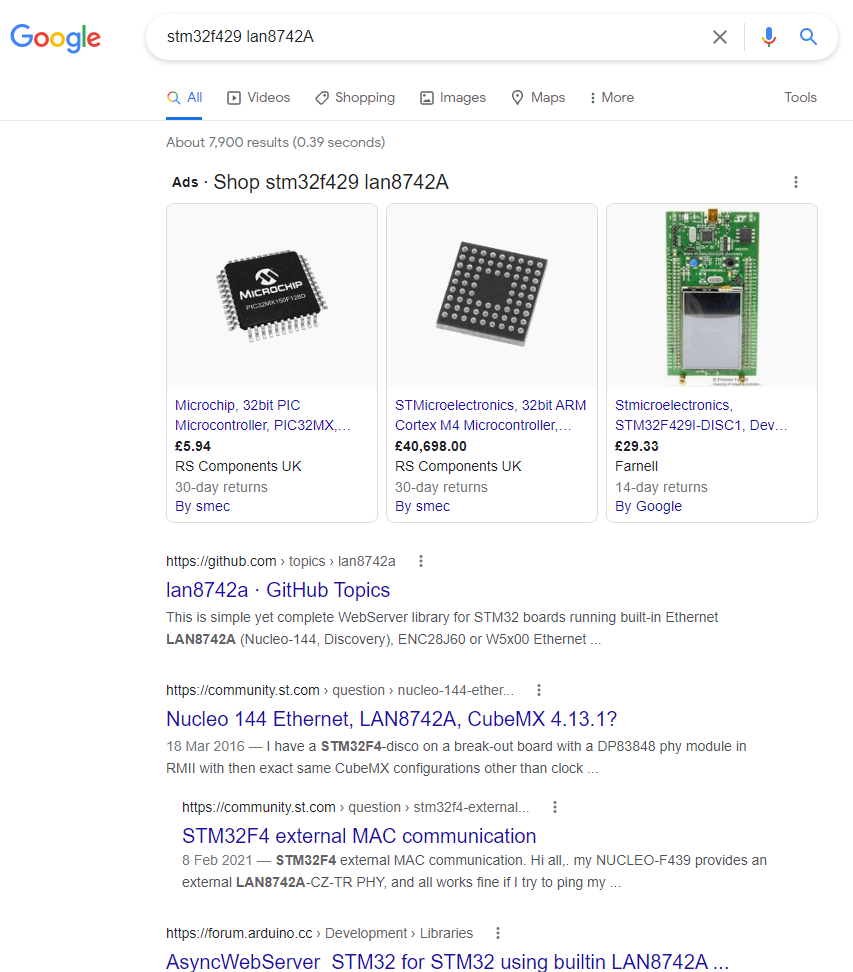Open options for stm32f4-external community.st.com result
Viewport: 853px width, 972px height.
pos(555,807)
